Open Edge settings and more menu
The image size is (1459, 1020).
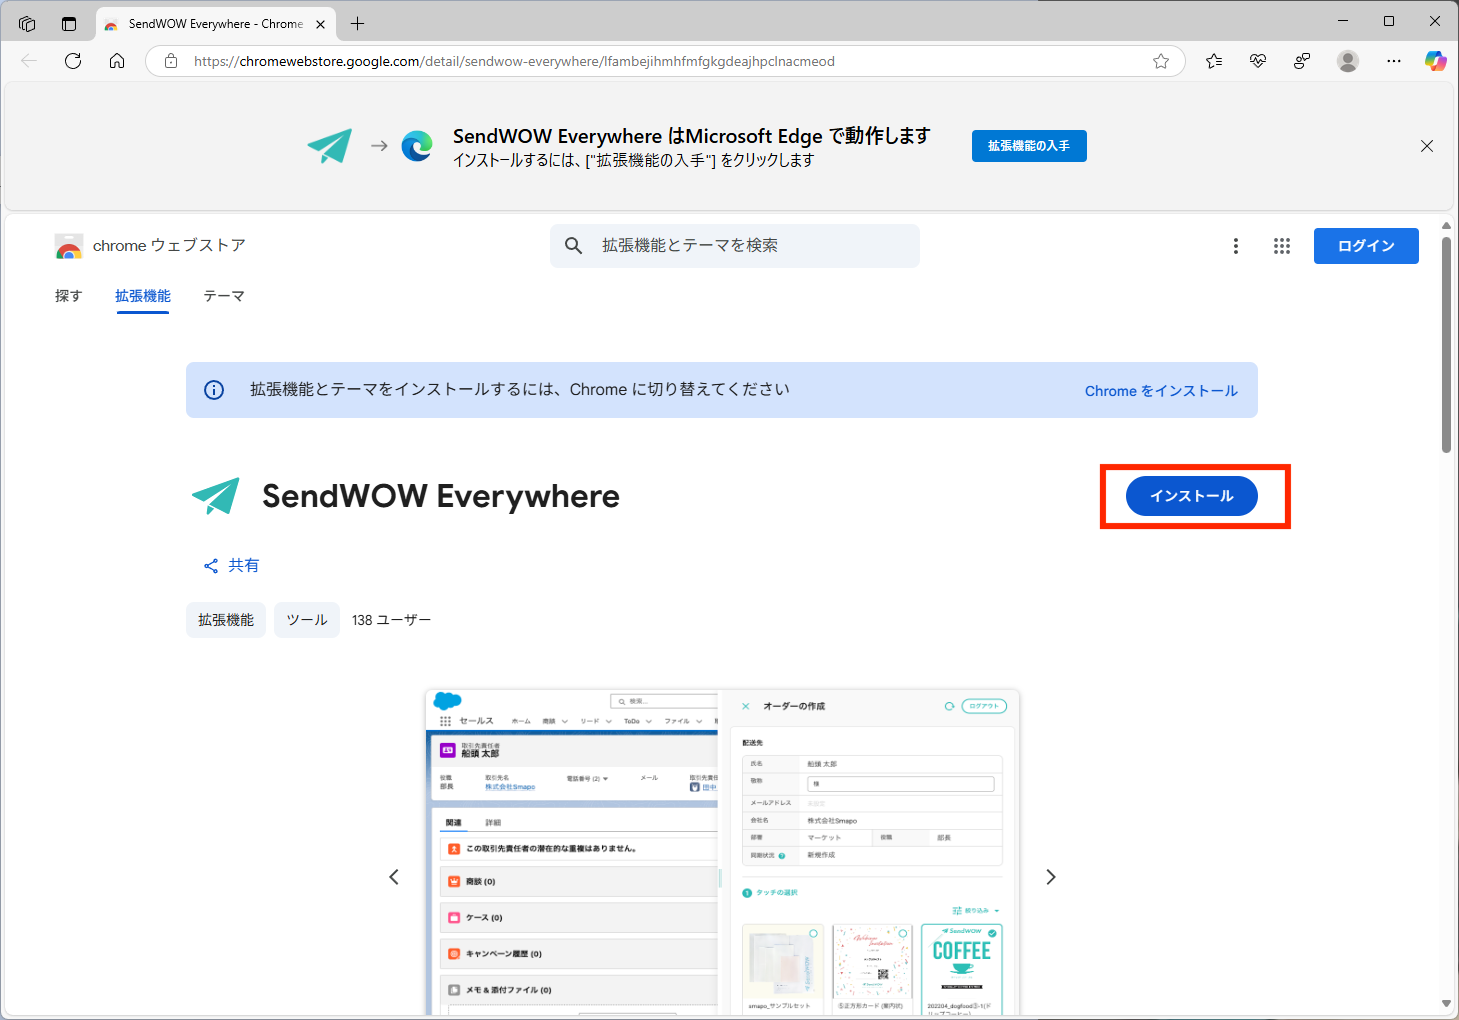point(1394,61)
